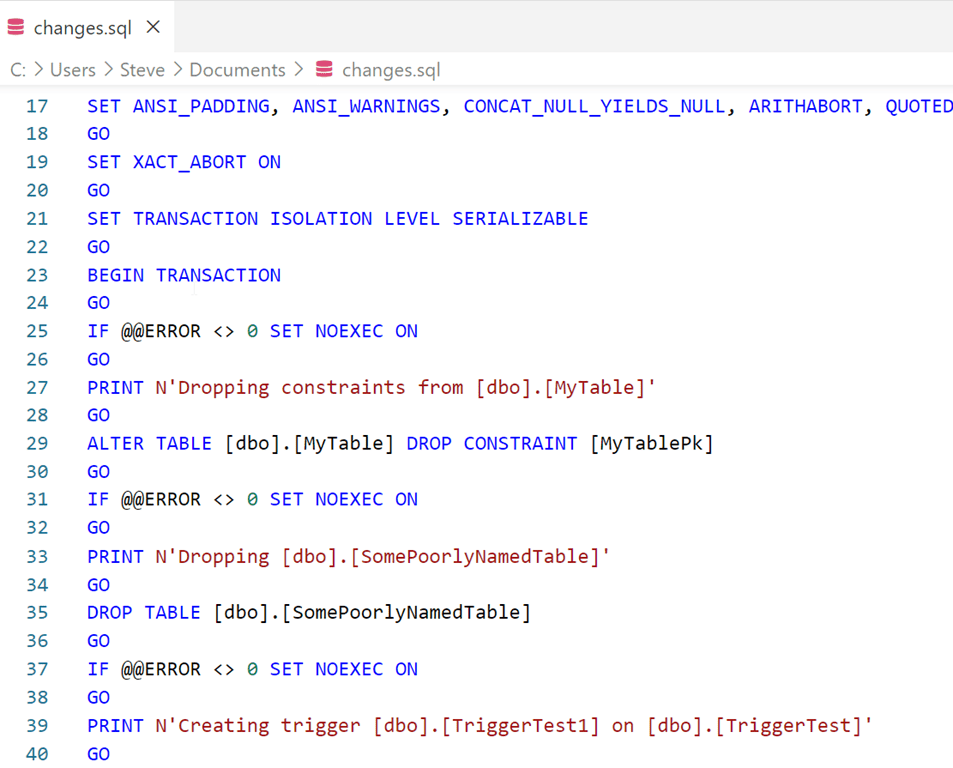
Task: Open the Documents breadcrumb dropdown
Action: (238, 70)
